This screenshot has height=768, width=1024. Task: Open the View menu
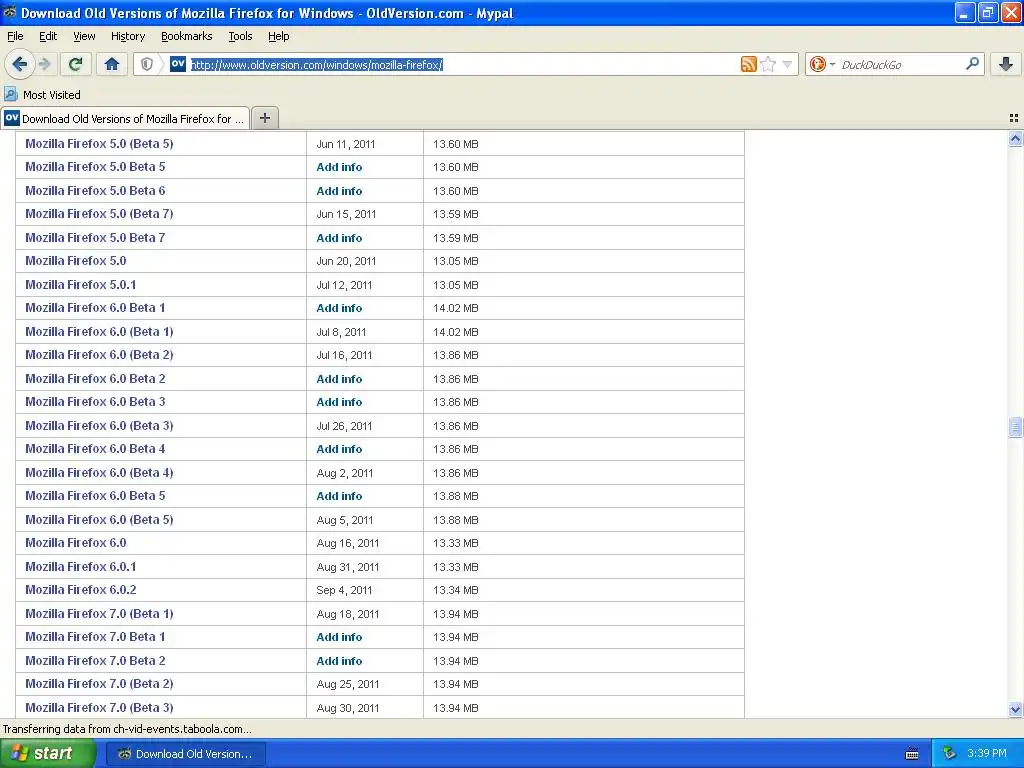84,36
